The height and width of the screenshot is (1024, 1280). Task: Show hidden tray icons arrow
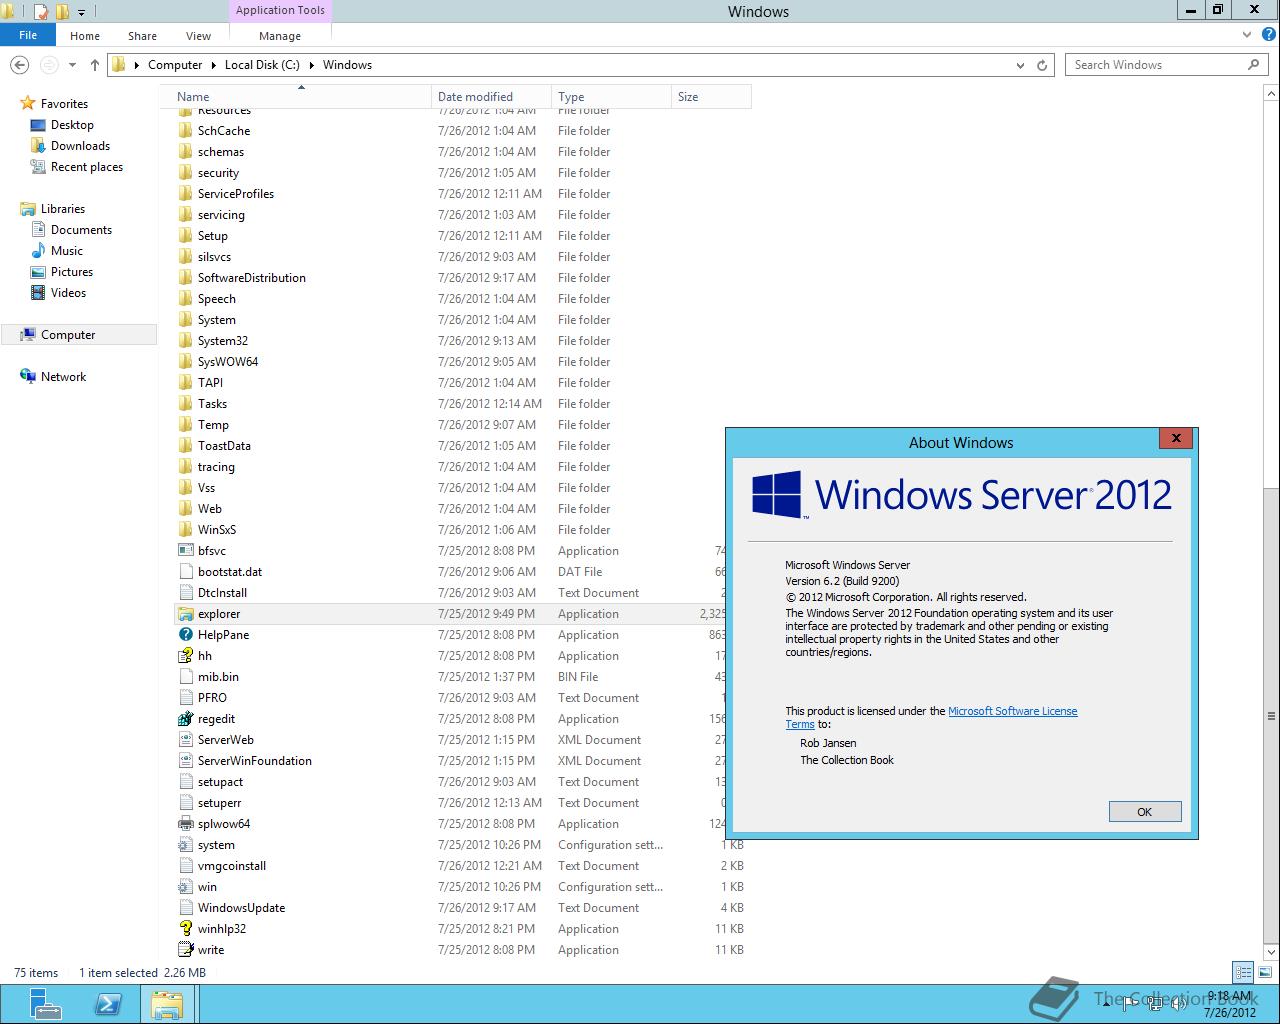point(1109,1003)
